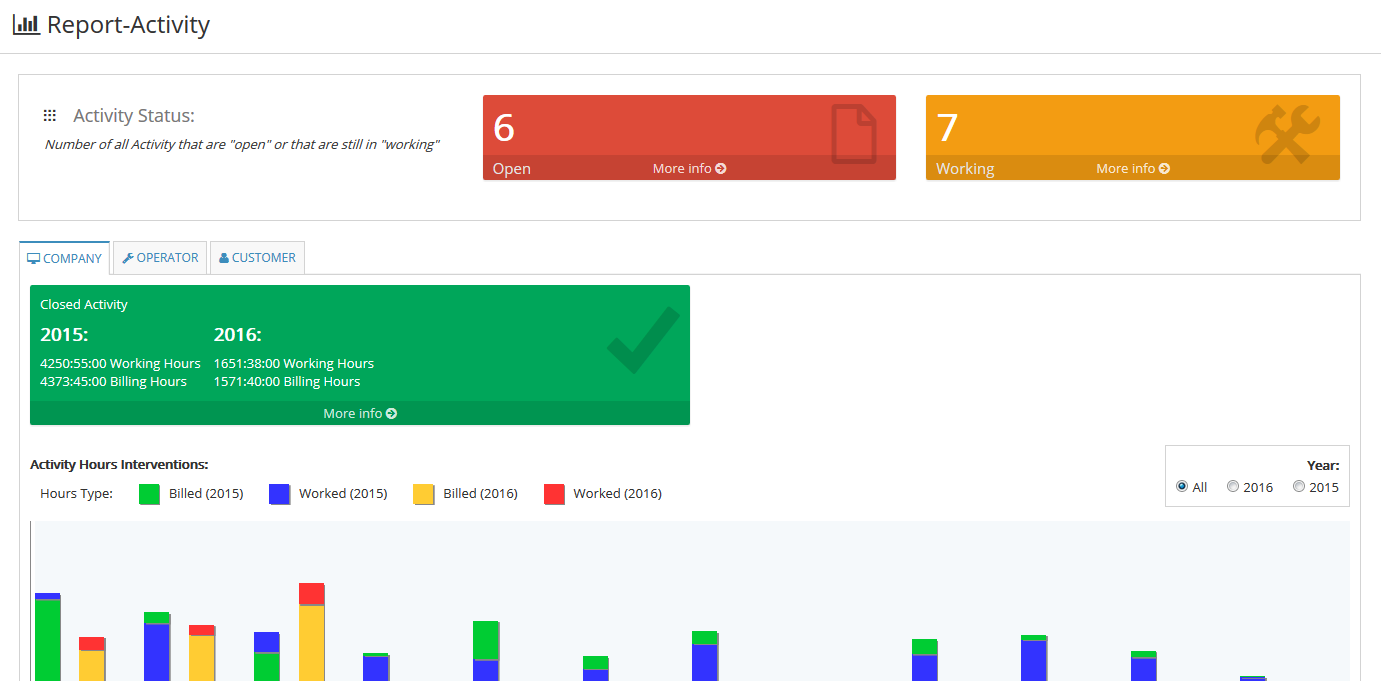
Task: Click the yellow Billed (2016) legend swatch
Action: 424,494
